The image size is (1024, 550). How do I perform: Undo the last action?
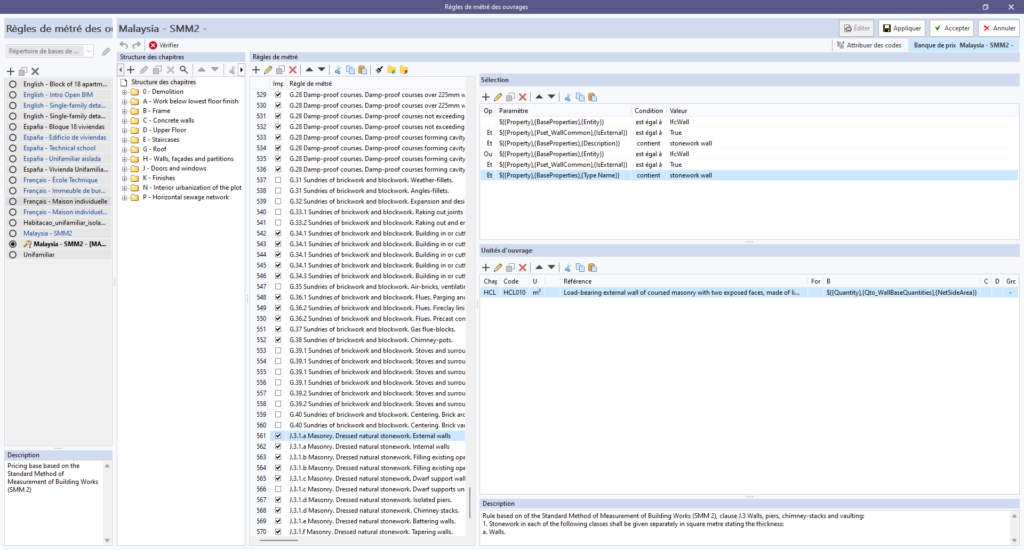pyautogui.click(x=124, y=45)
